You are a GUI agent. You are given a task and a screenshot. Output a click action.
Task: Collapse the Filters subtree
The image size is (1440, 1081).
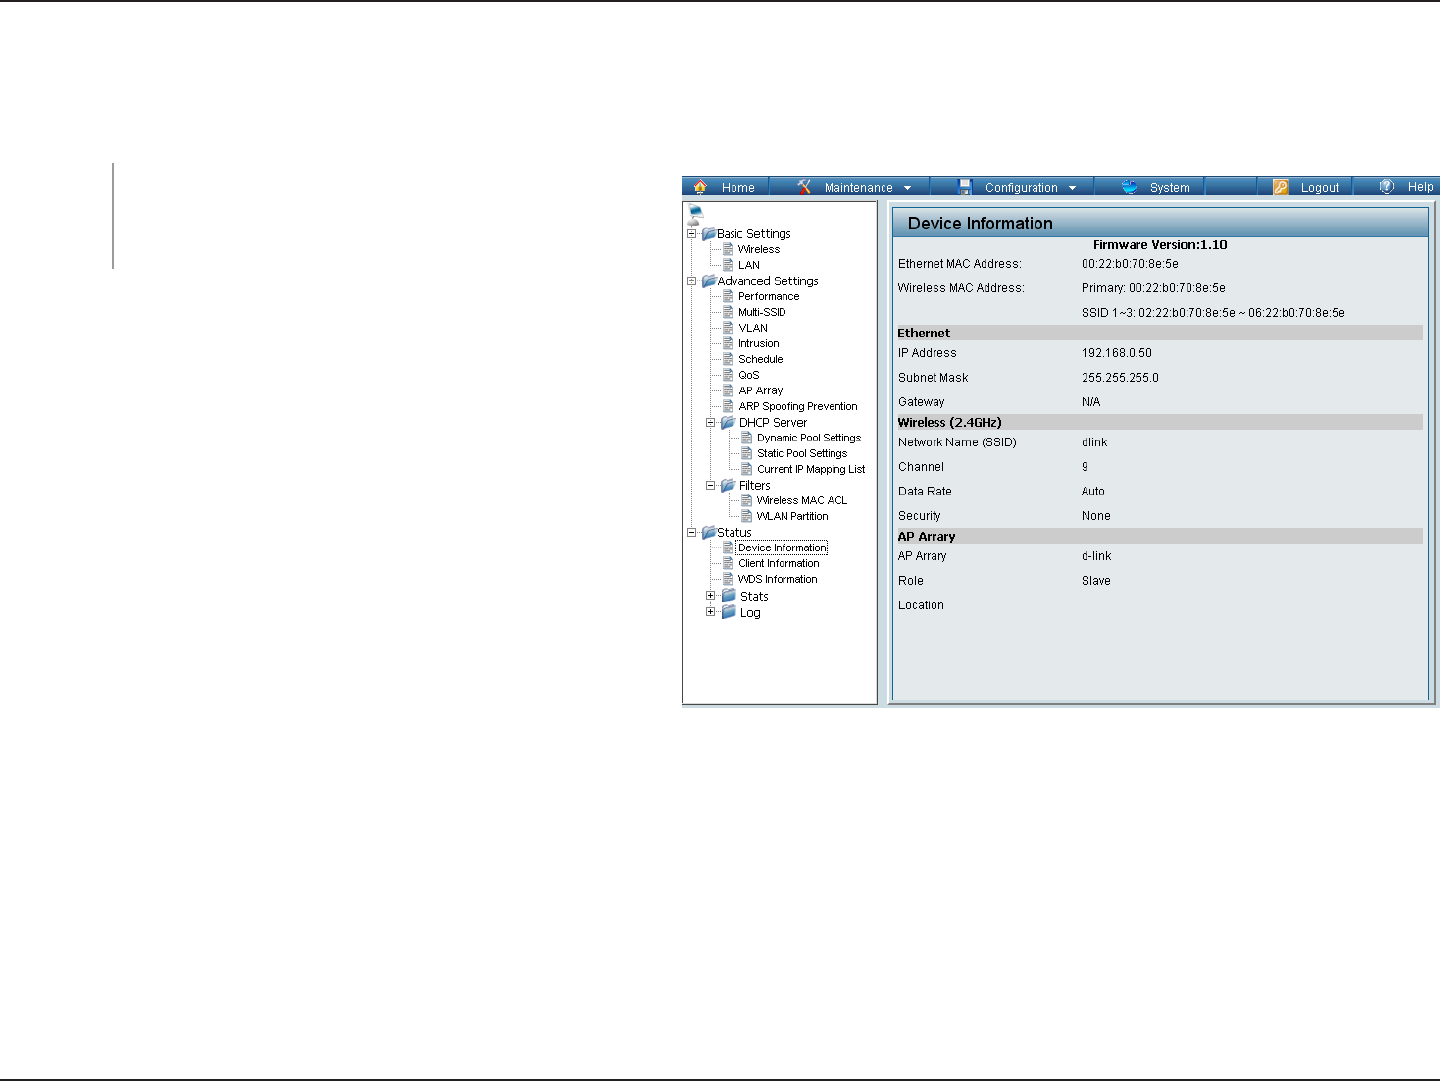tap(711, 485)
